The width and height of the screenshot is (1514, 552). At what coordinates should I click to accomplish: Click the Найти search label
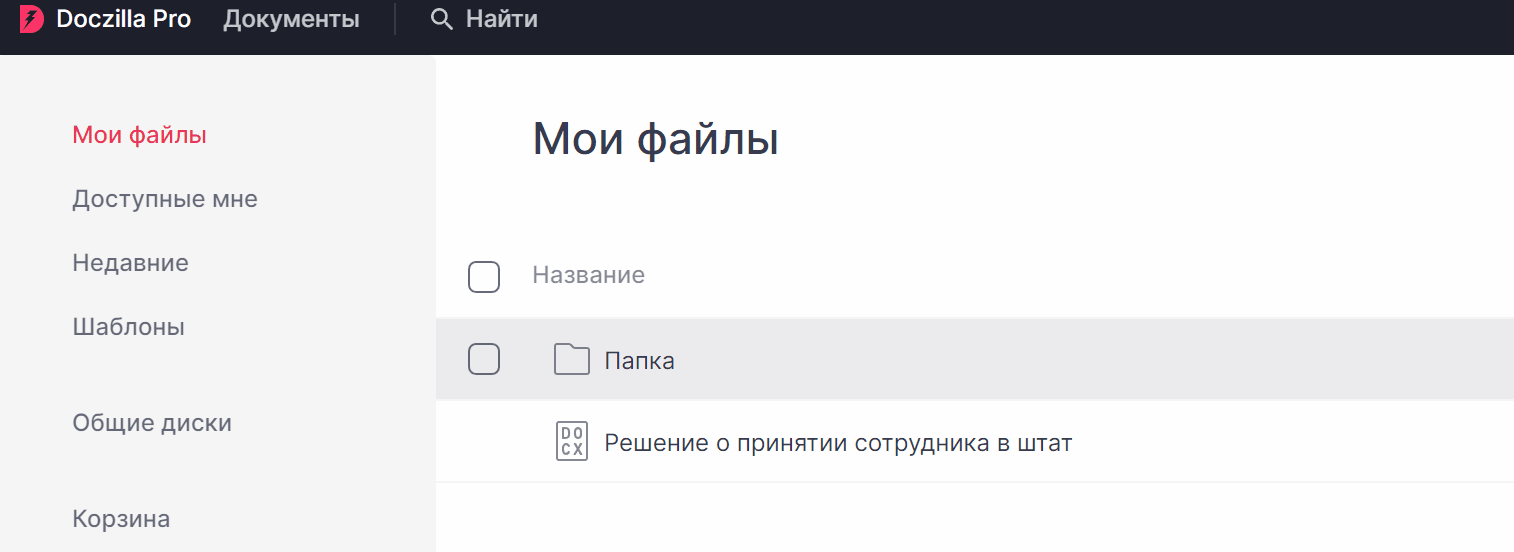coord(502,19)
